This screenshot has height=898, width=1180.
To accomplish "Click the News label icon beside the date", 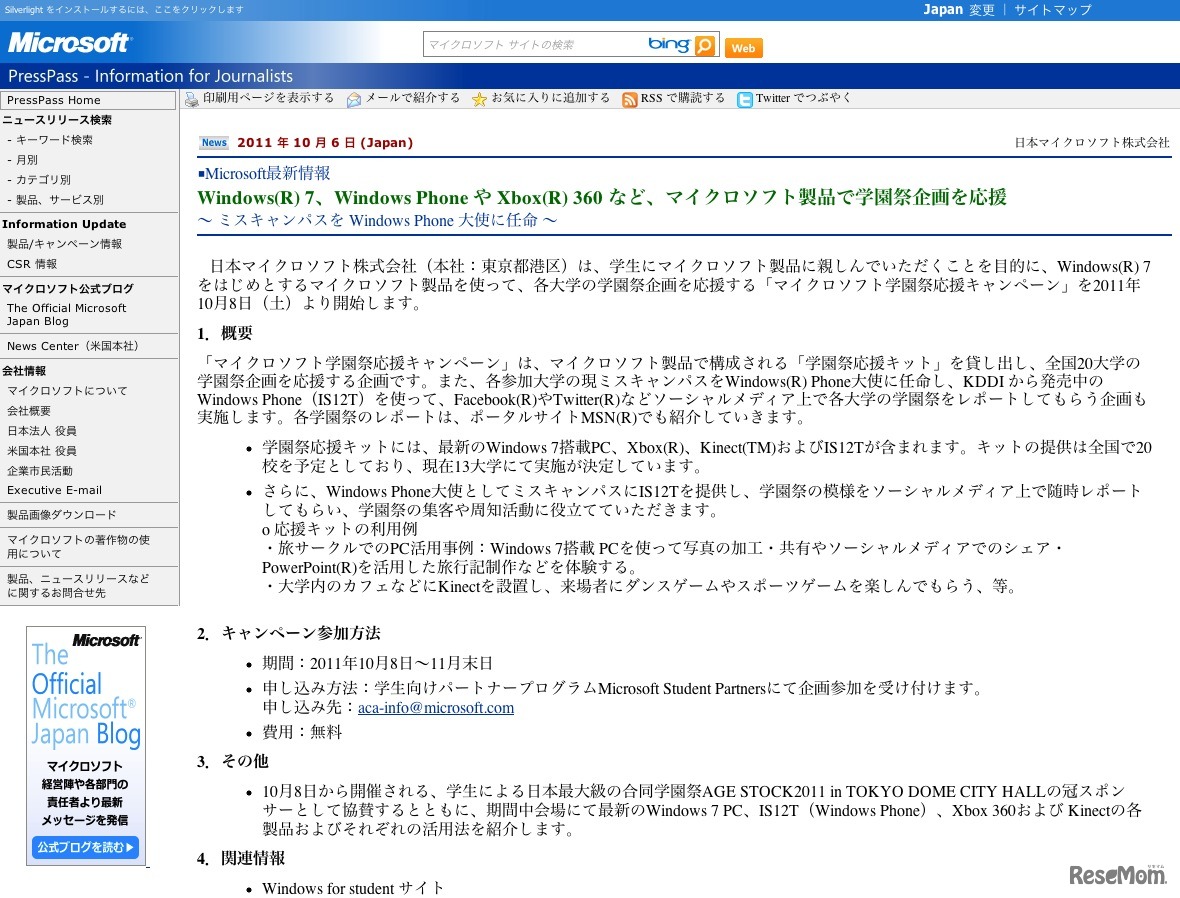I will (213, 142).
